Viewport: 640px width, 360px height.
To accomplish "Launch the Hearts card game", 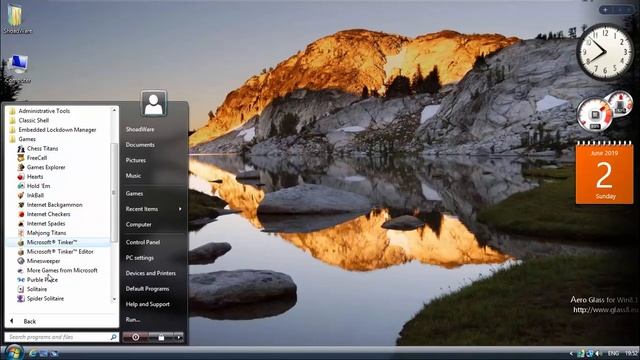I will tap(35, 177).
